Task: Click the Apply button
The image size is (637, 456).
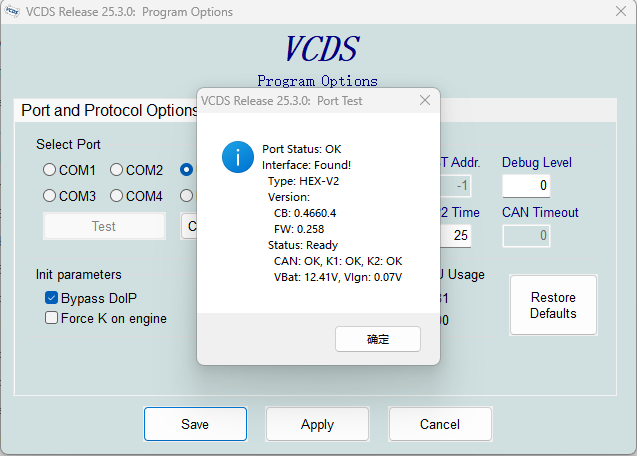Action: [x=317, y=424]
